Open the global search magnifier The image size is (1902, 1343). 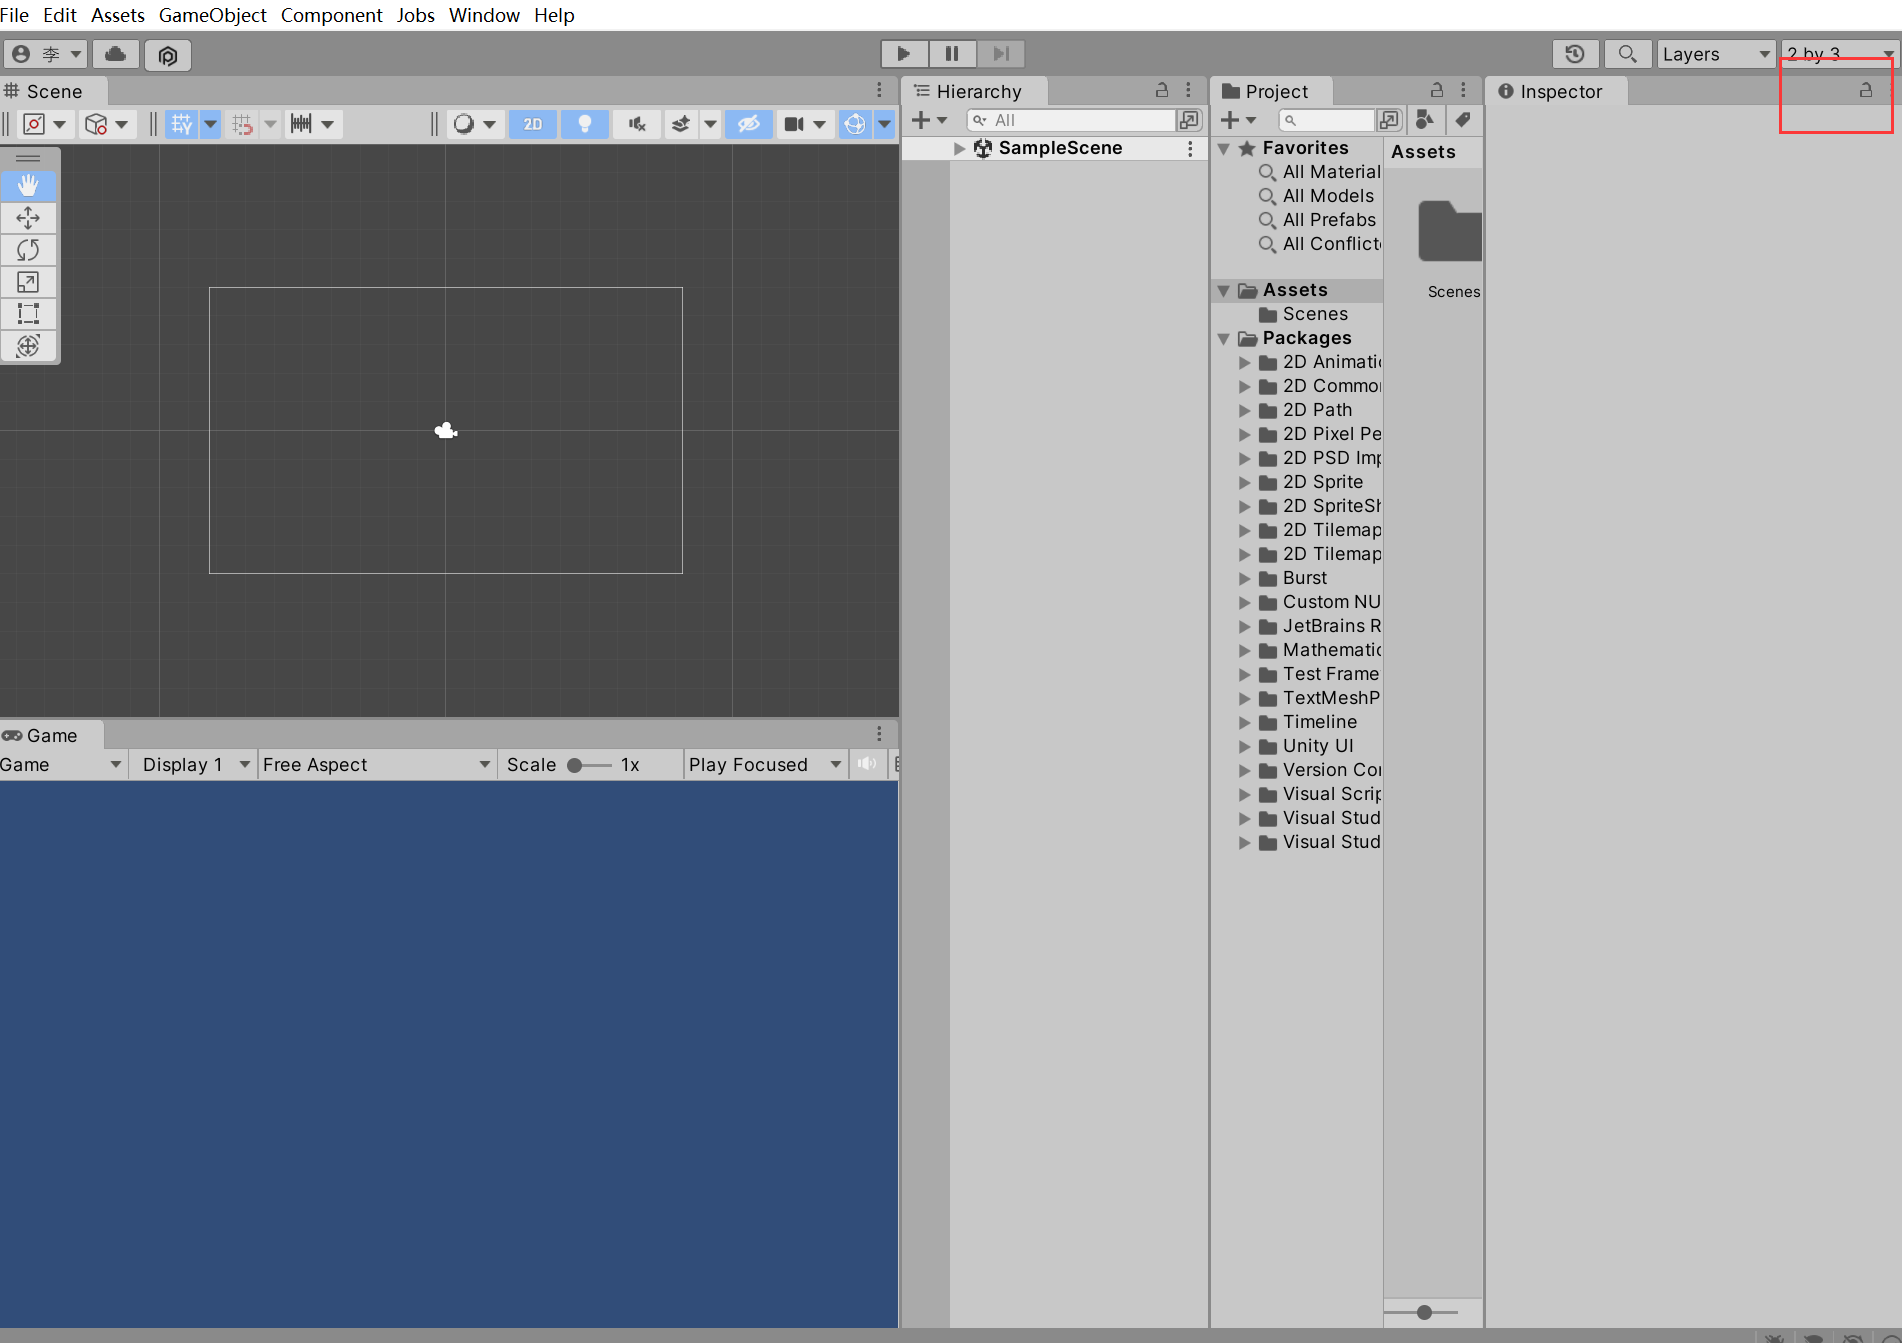pos(1627,54)
